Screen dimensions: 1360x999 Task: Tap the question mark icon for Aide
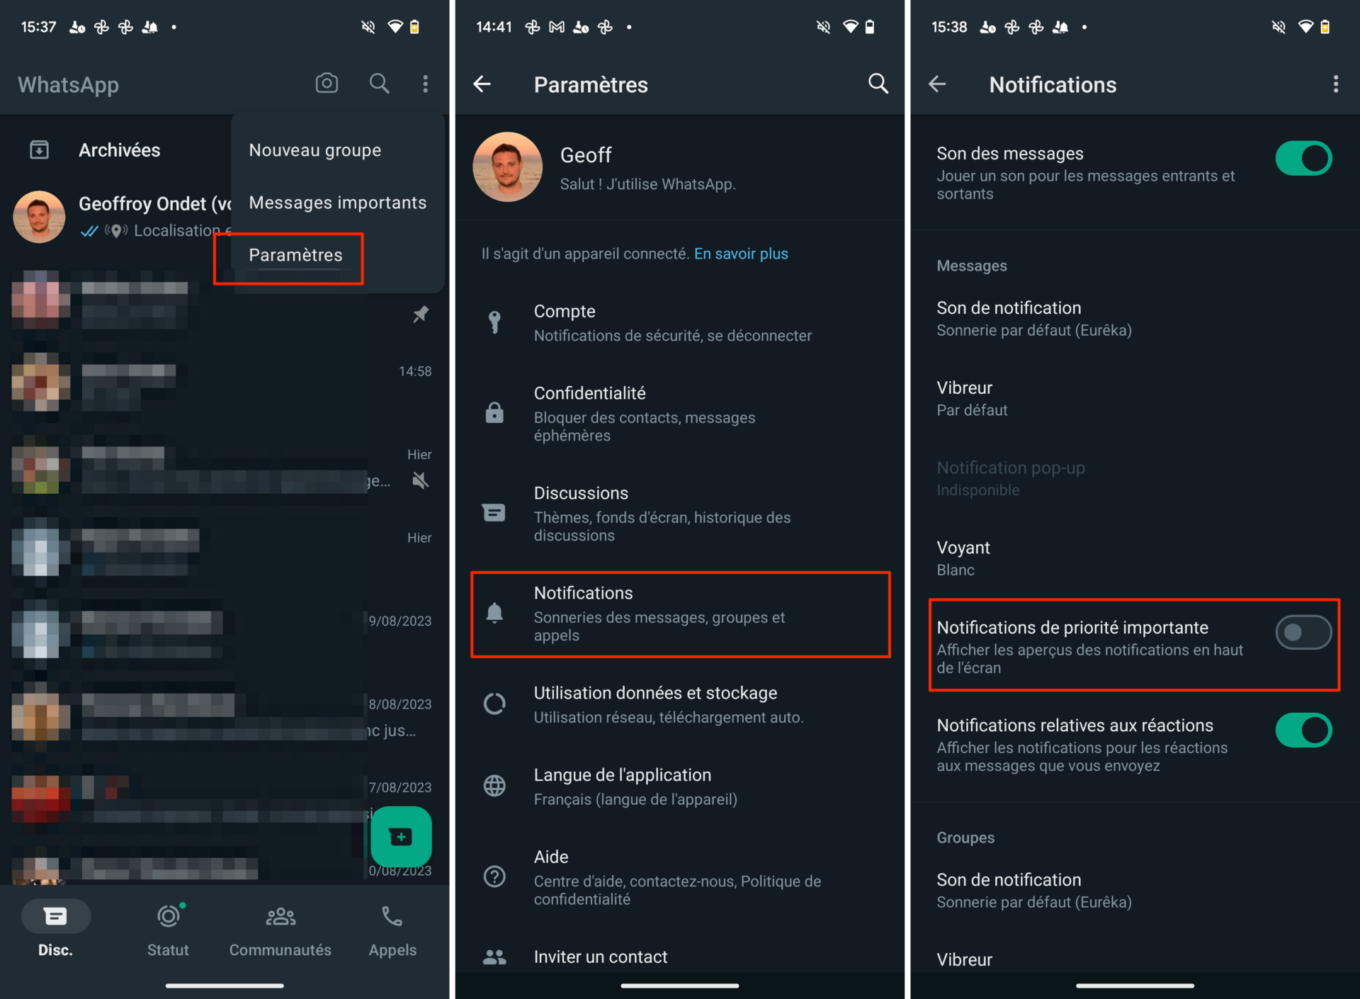click(494, 877)
